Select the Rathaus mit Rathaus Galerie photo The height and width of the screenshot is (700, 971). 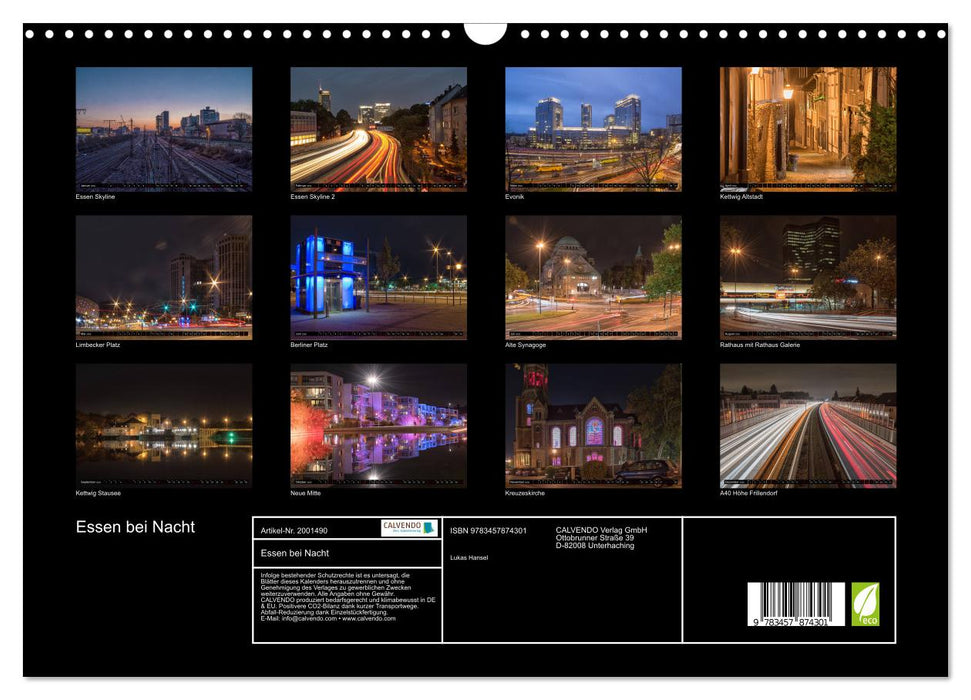point(808,277)
